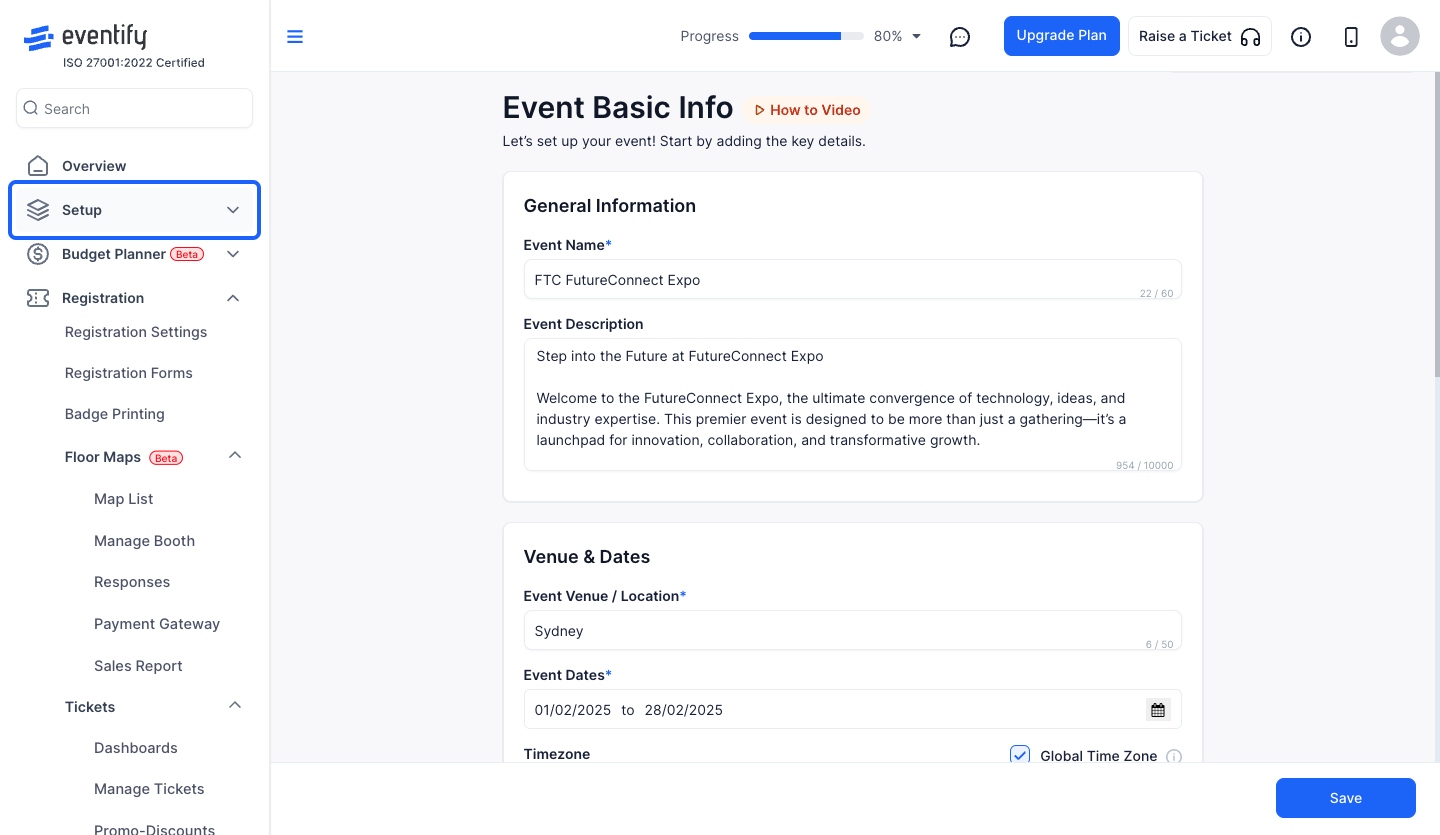This screenshot has height=835, width=1440.
Task: Open Registration Settings
Action: (x=136, y=332)
